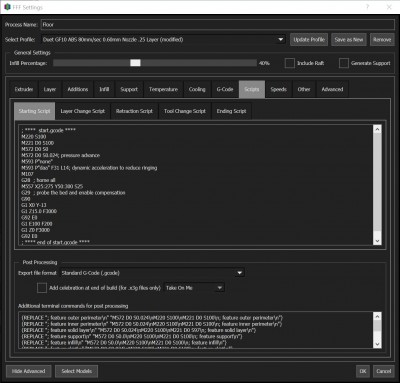This screenshot has width=400, height=383.
Task: Open the Layer Change Script sub-tab
Action: pyautogui.click(x=83, y=111)
